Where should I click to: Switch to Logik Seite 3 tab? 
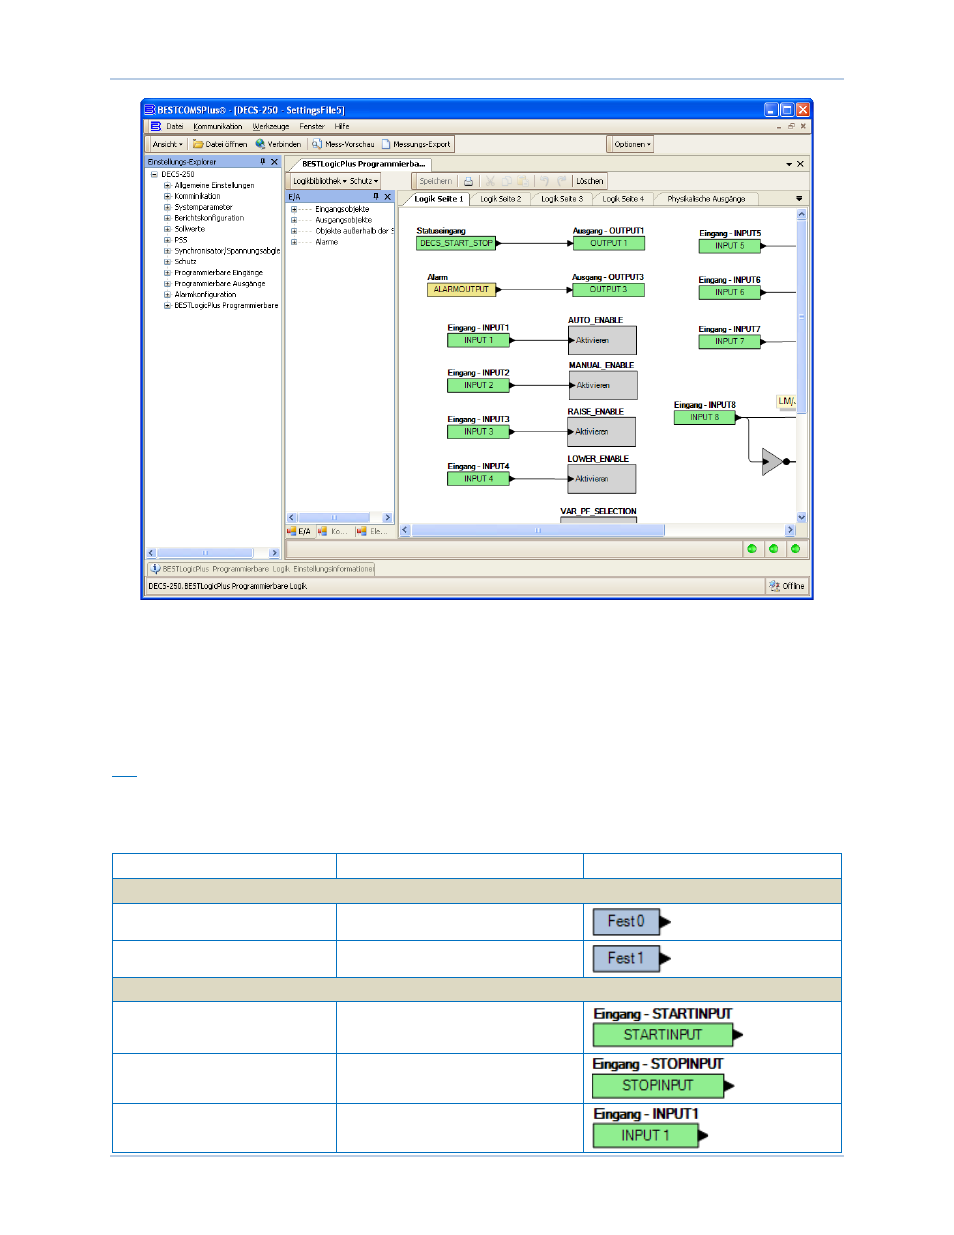pos(562,199)
